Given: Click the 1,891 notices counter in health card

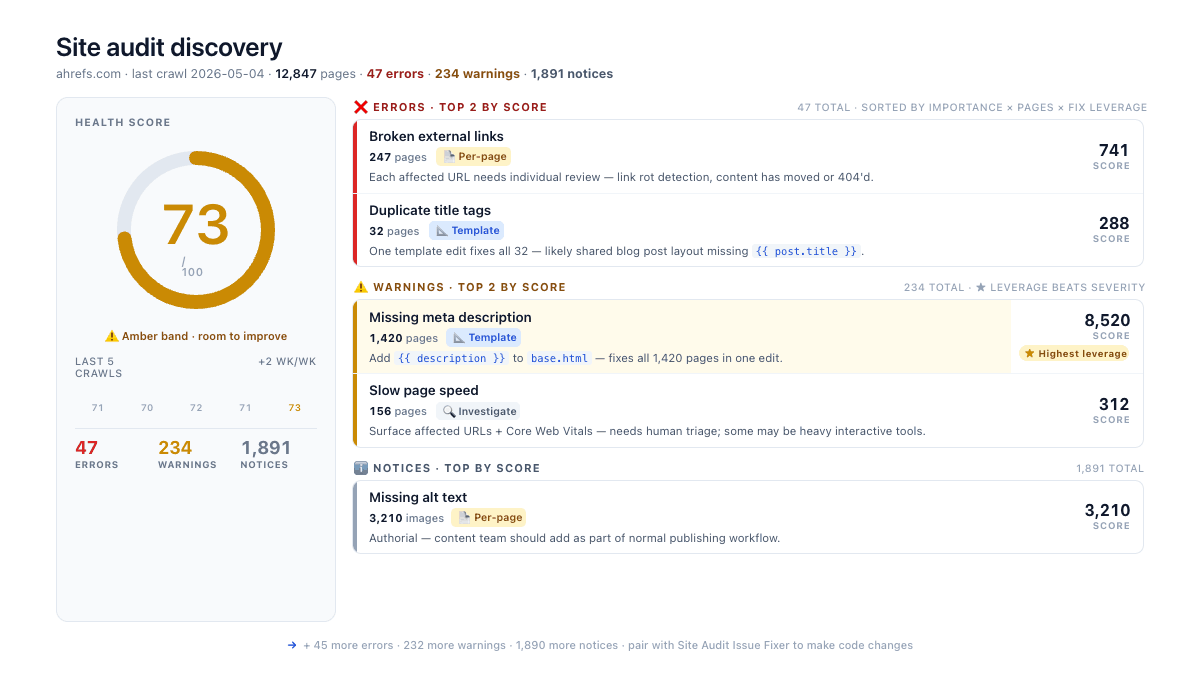Looking at the screenshot, I should tap(265, 454).
